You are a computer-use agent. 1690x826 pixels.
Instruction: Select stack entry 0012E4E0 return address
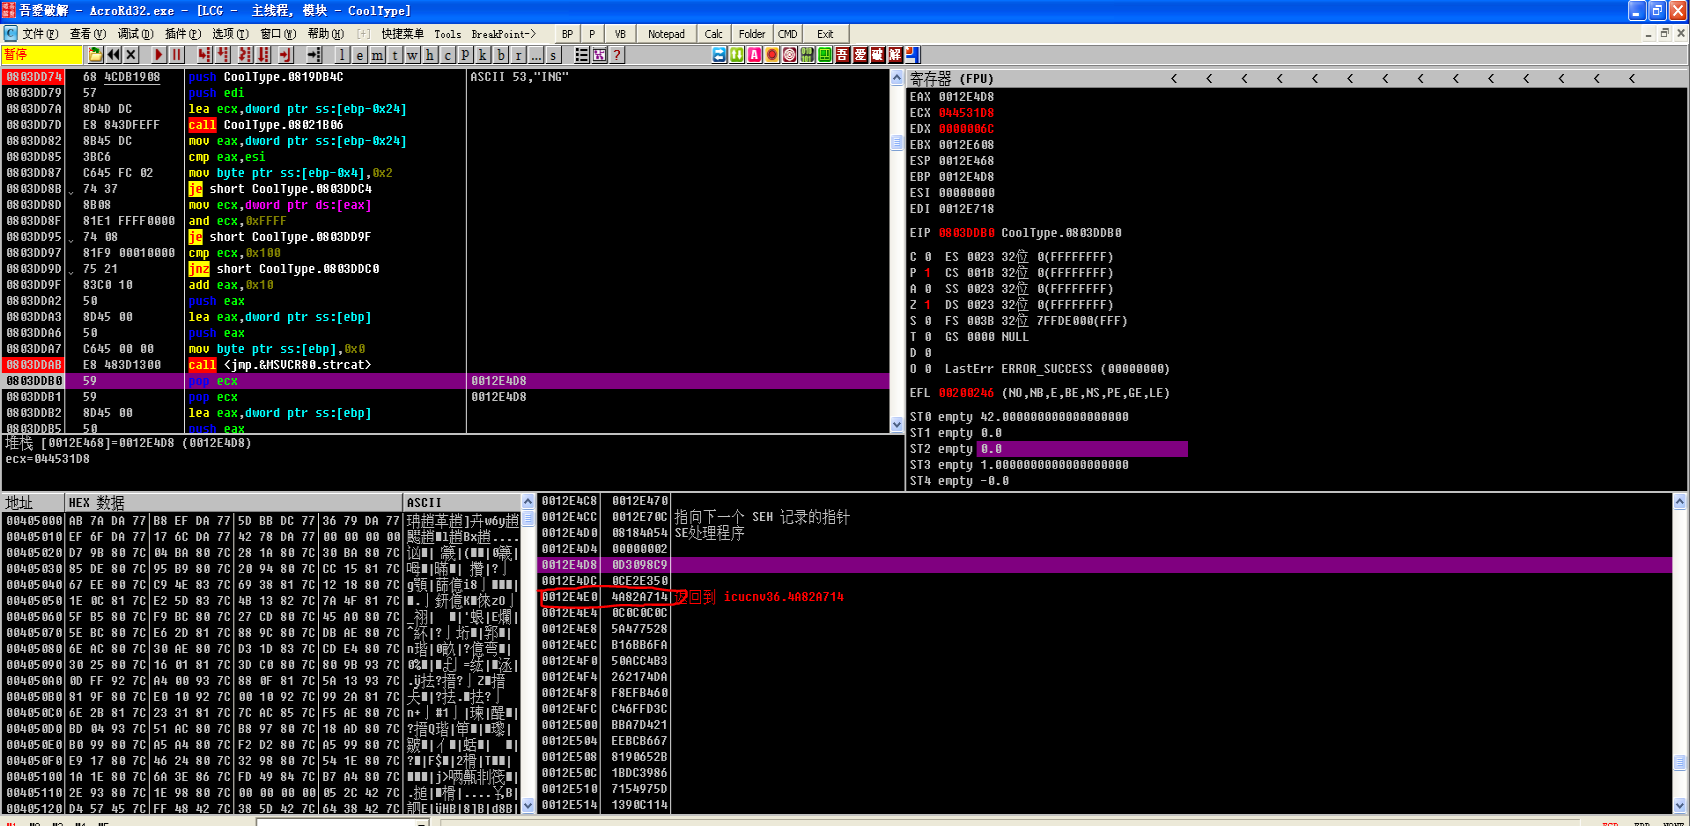[x=1105, y=597]
